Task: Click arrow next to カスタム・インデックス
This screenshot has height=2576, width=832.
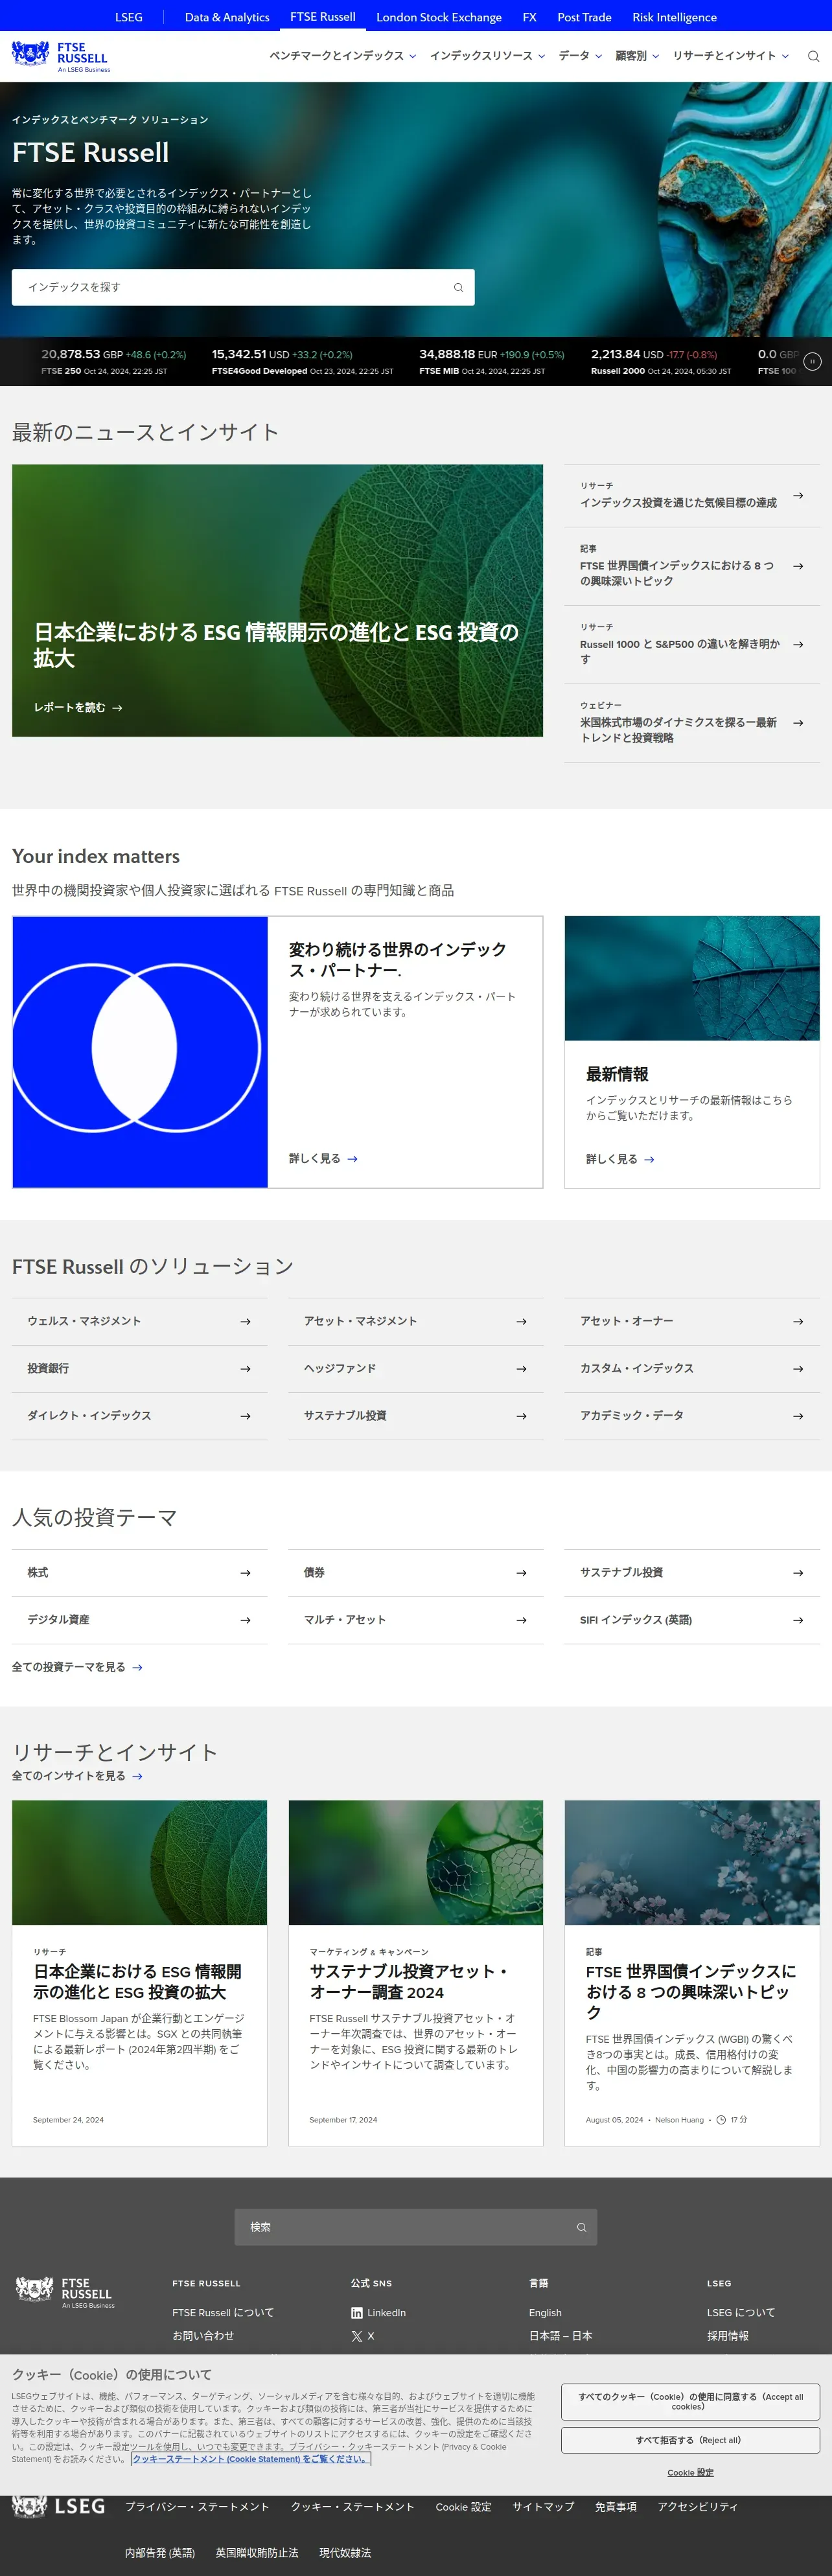Action: click(x=798, y=1368)
